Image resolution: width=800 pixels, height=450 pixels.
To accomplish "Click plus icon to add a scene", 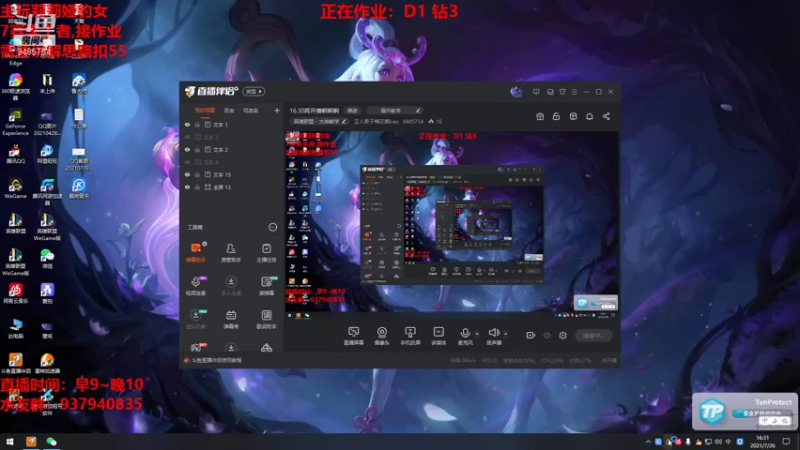I will tap(277, 110).
